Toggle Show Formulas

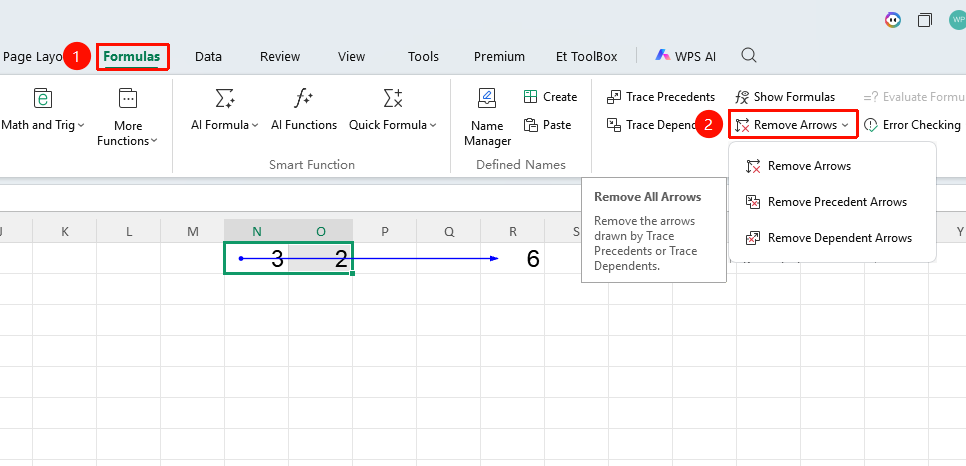785,97
